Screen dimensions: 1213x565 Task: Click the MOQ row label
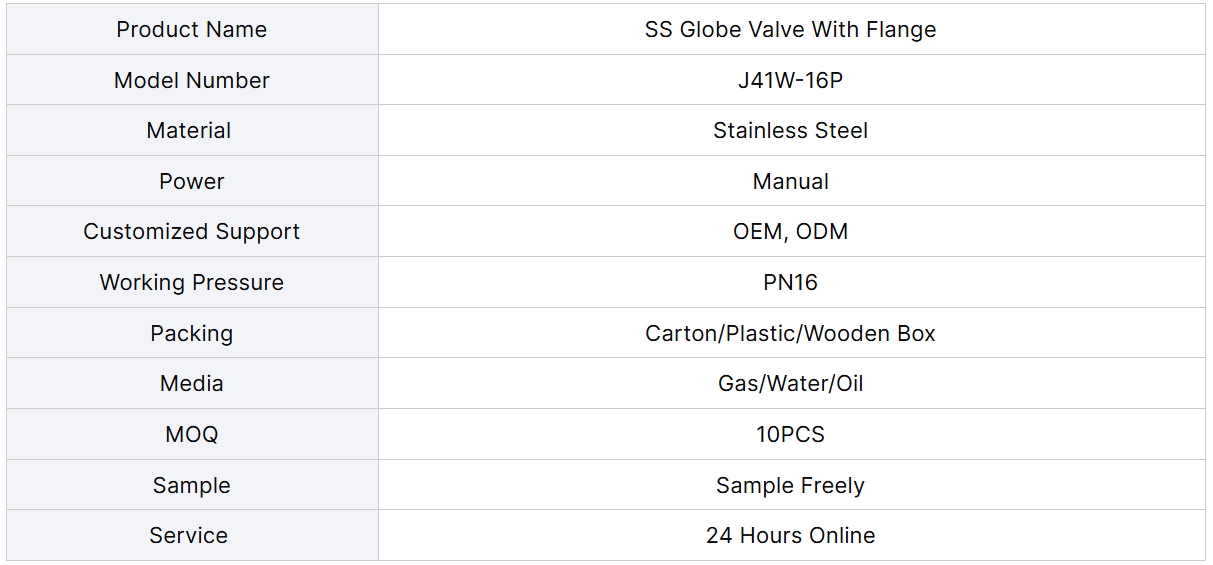coord(192,435)
